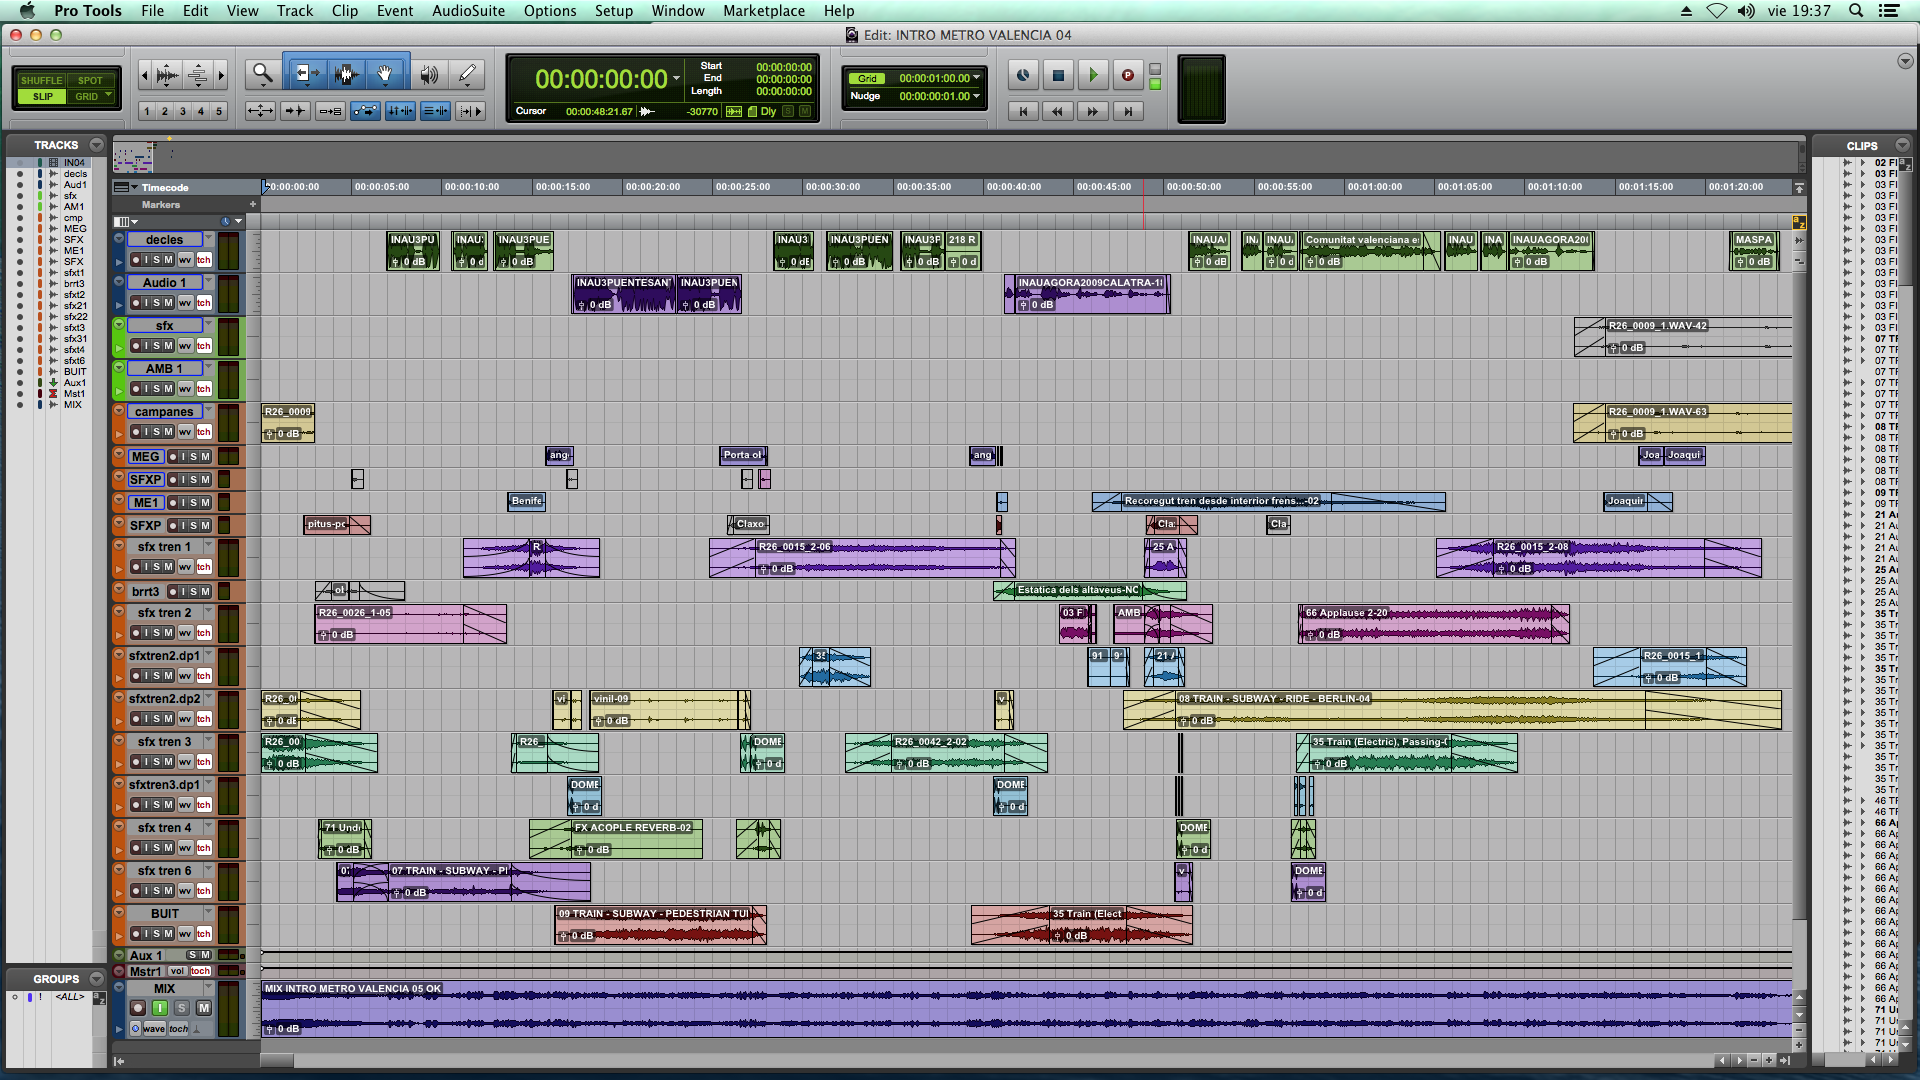Open the Tracks list menu arrow
1920x1080 pixels.
pos(96,145)
